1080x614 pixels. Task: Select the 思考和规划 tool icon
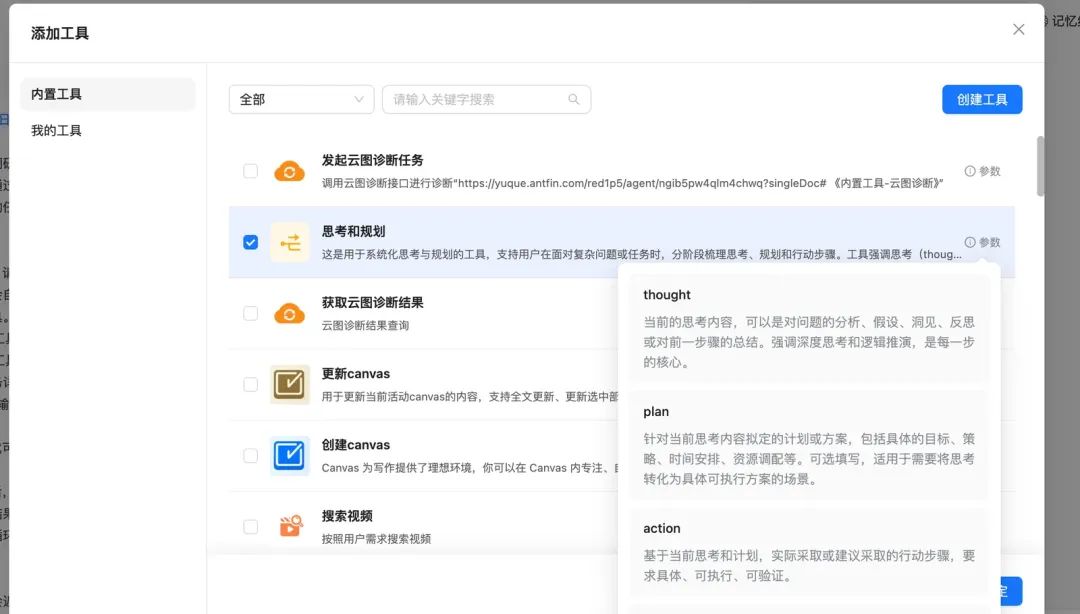pyautogui.click(x=290, y=241)
